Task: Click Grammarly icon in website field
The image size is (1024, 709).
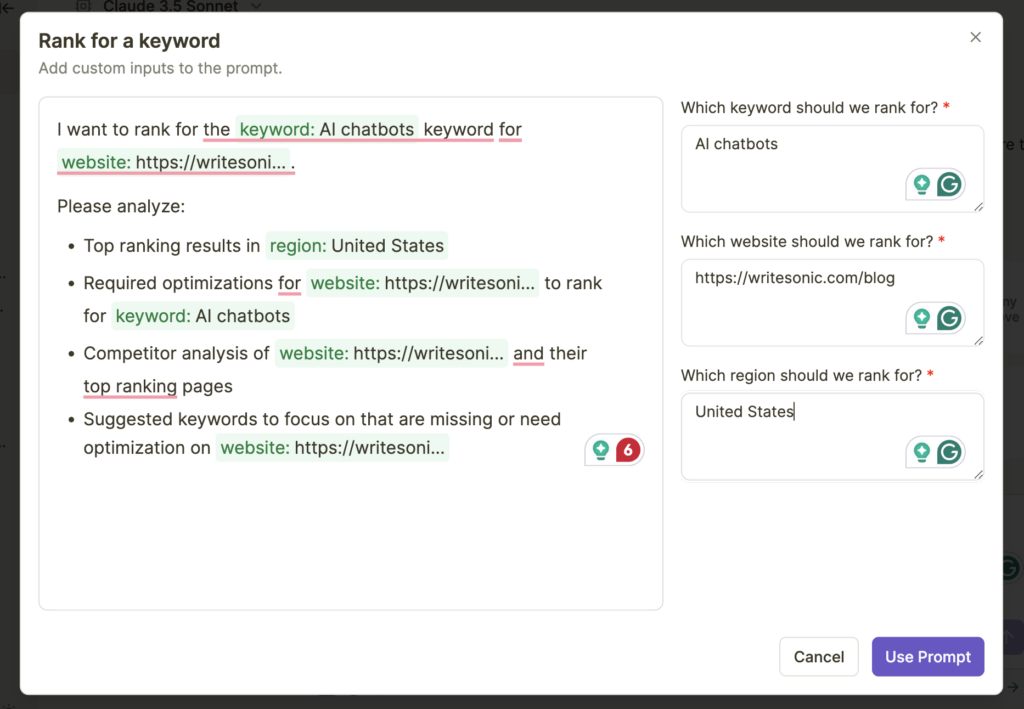Action: [950, 319]
